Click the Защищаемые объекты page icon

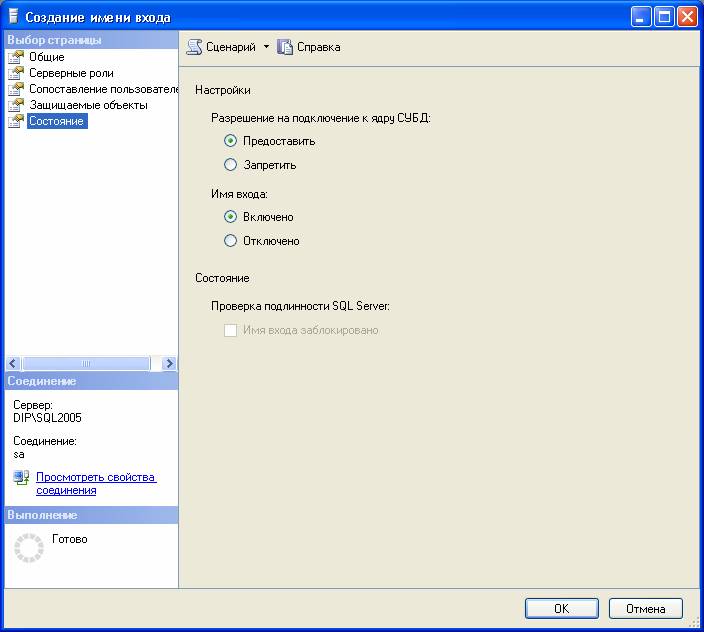(16, 105)
